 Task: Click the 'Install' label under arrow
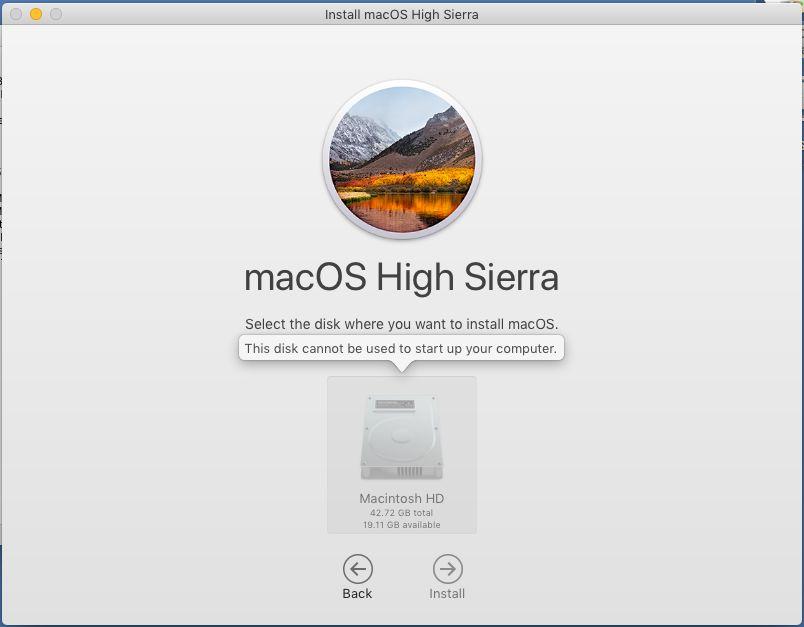[x=447, y=594]
